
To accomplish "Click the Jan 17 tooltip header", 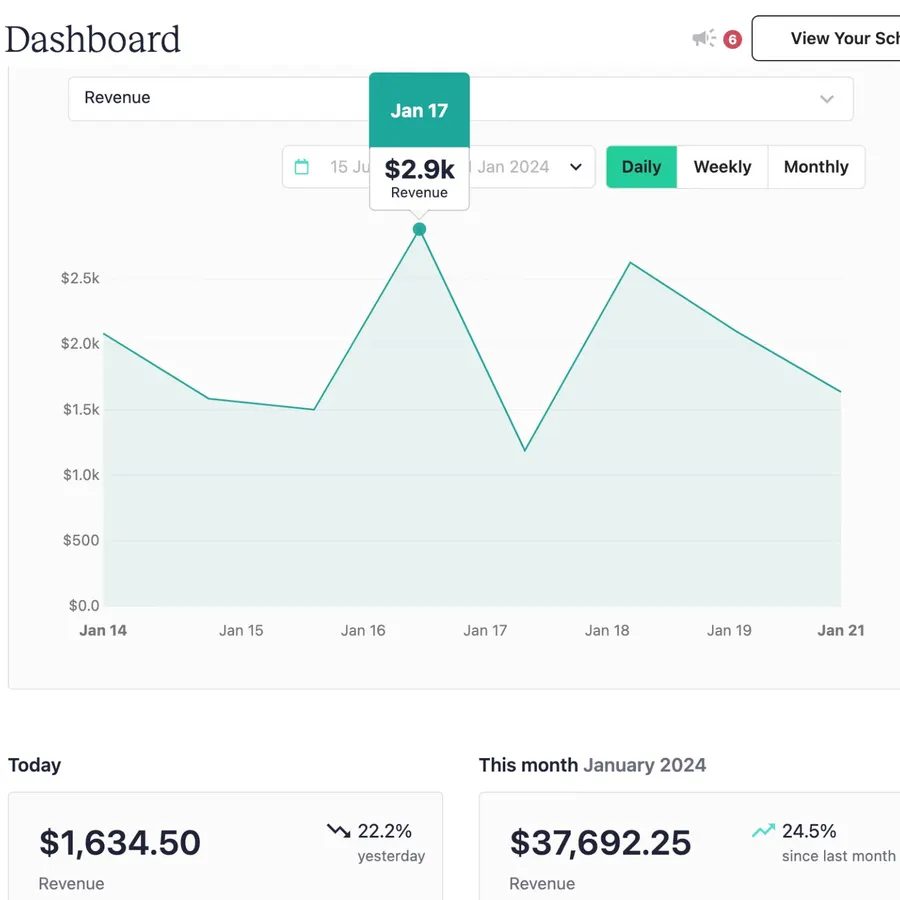I will [420, 110].
